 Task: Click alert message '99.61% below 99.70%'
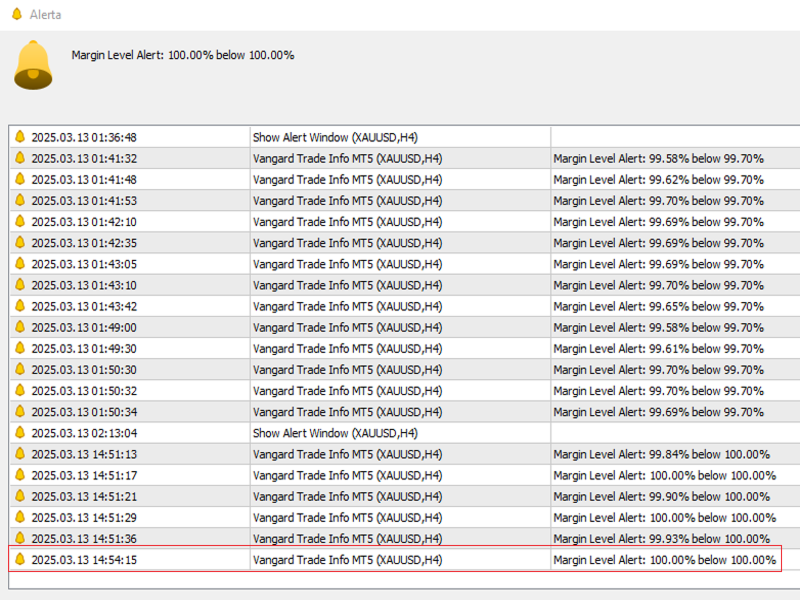658,348
